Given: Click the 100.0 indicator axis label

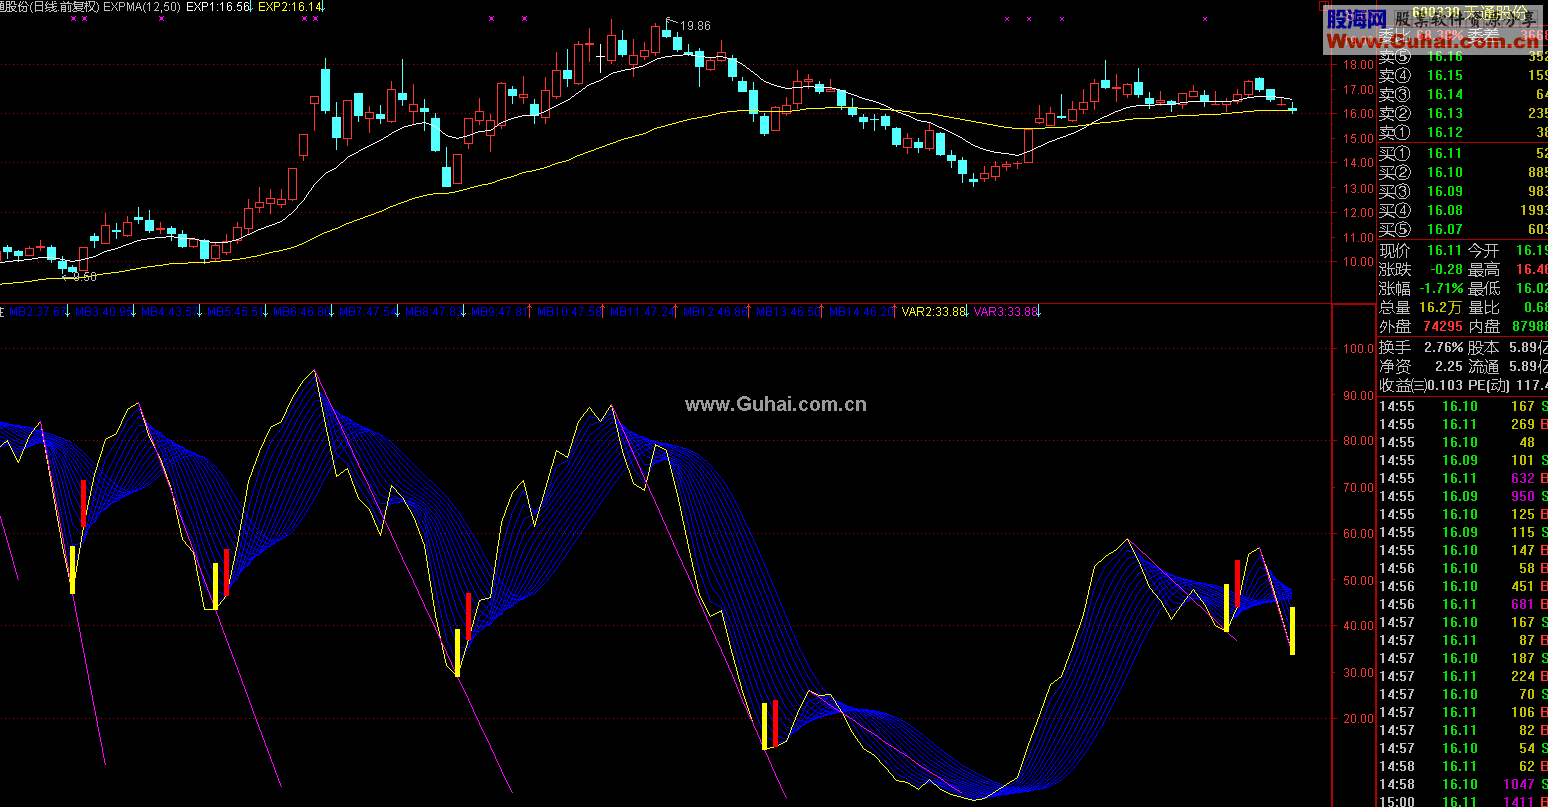Looking at the screenshot, I should coord(1358,349).
